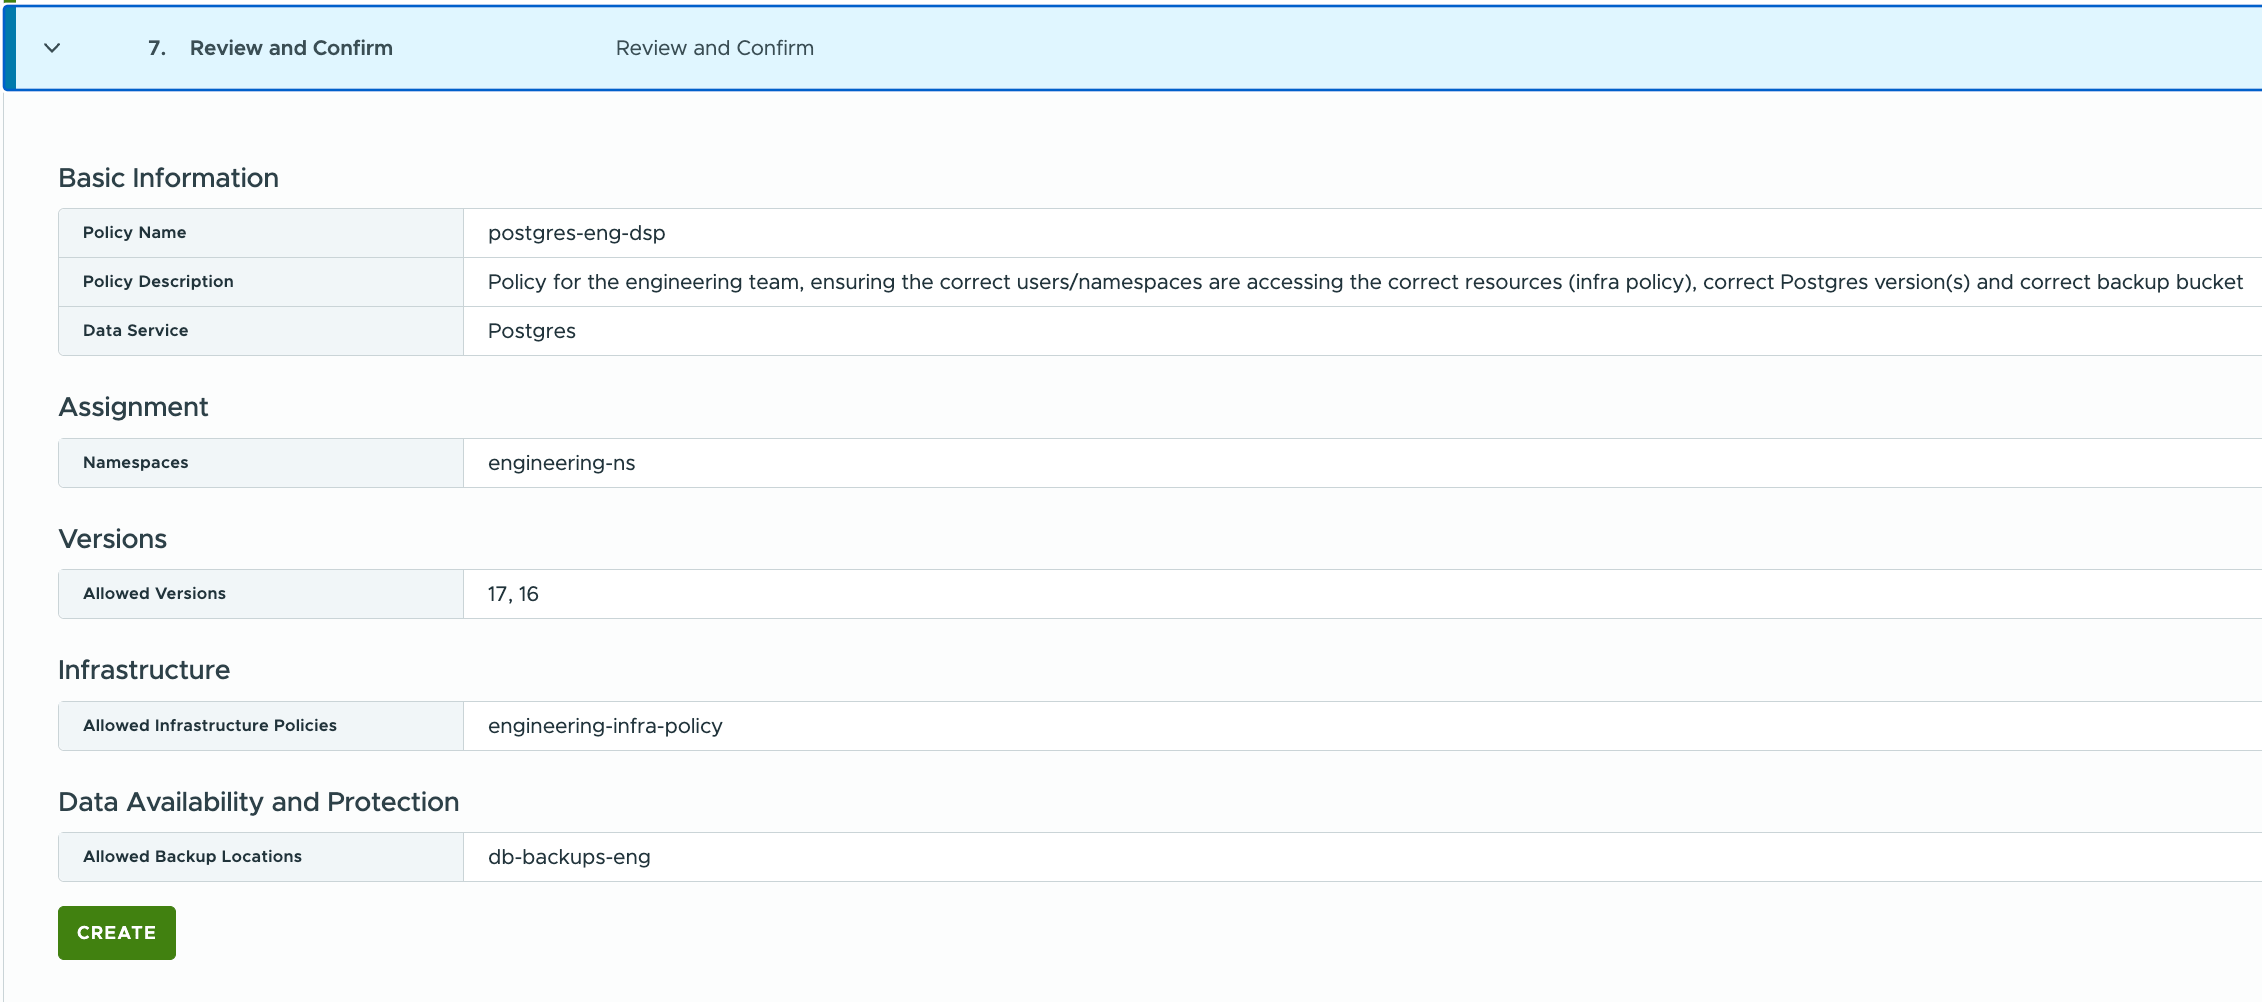The image size is (2262, 1002).
Task: Click the engineering-infra-policy value
Action: click(x=605, y=726)
